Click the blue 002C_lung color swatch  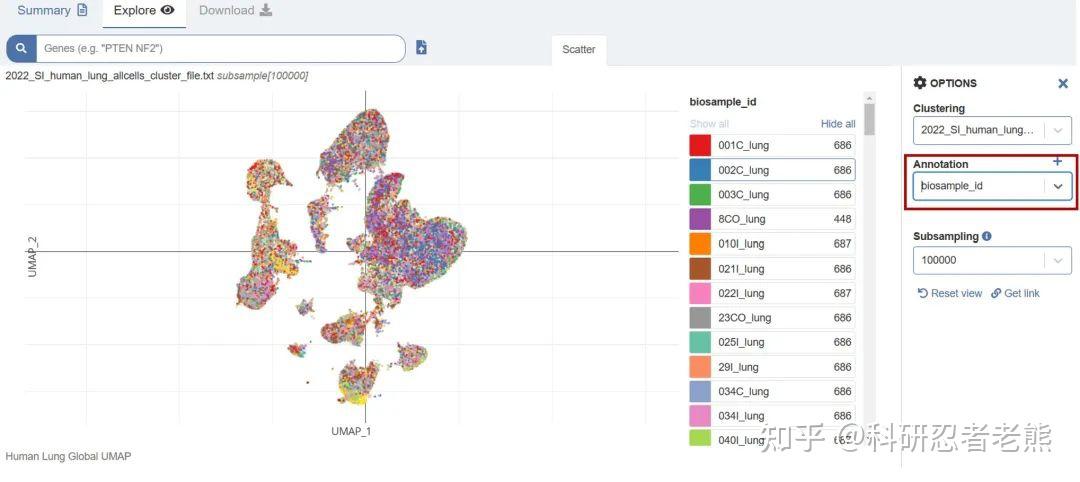click(700, 170)
